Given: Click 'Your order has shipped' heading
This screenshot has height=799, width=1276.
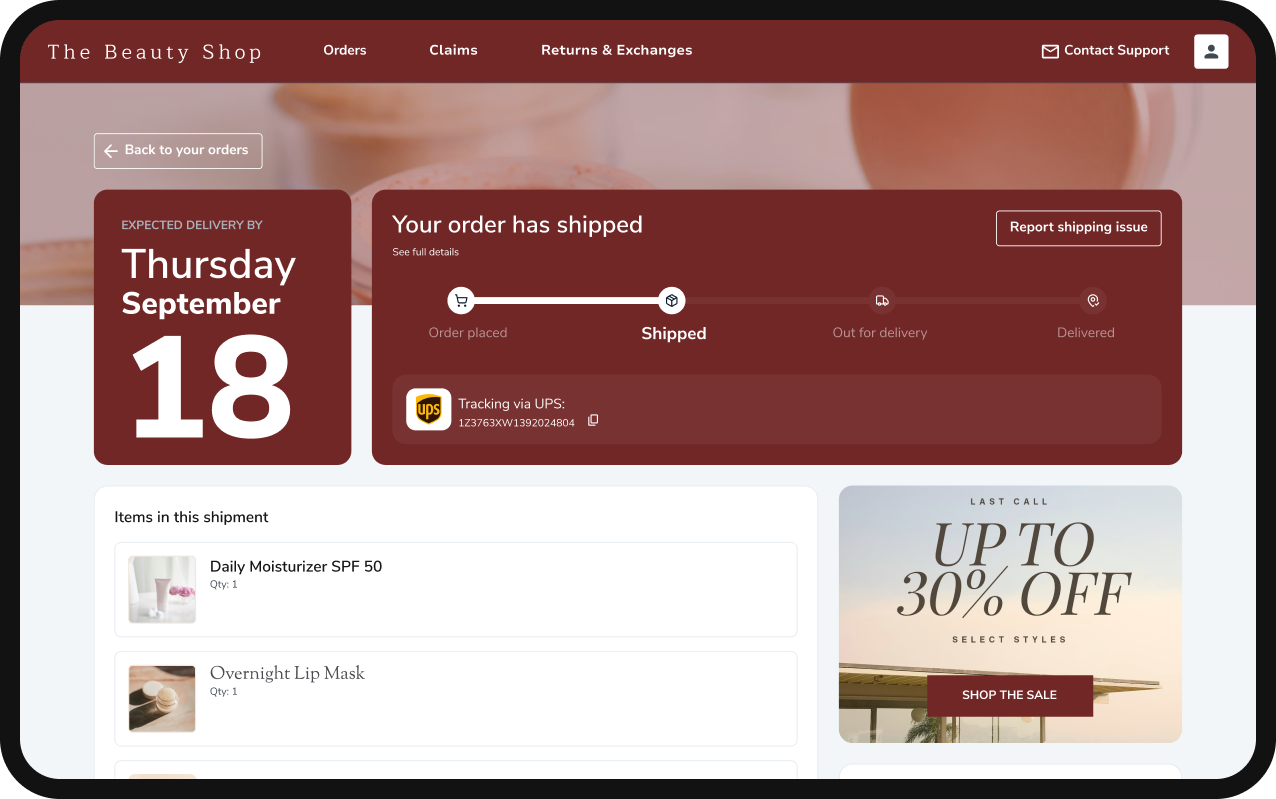Looking at the screenshot, I should (517, 225).
